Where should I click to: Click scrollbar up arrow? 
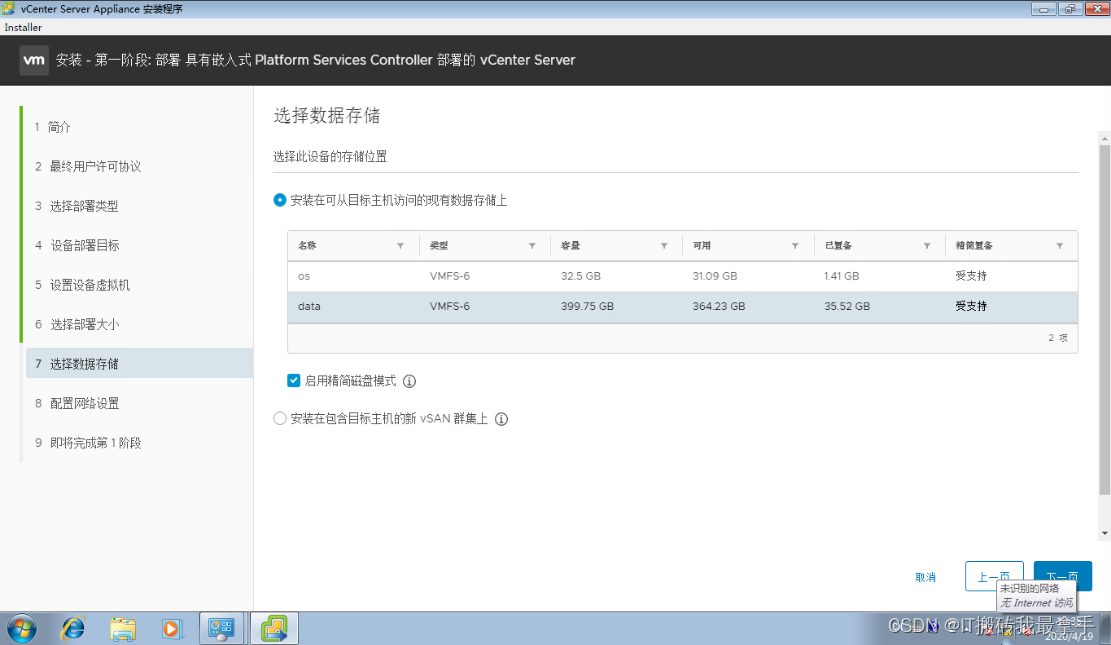pyautogui.click(x=1105, y=138)
